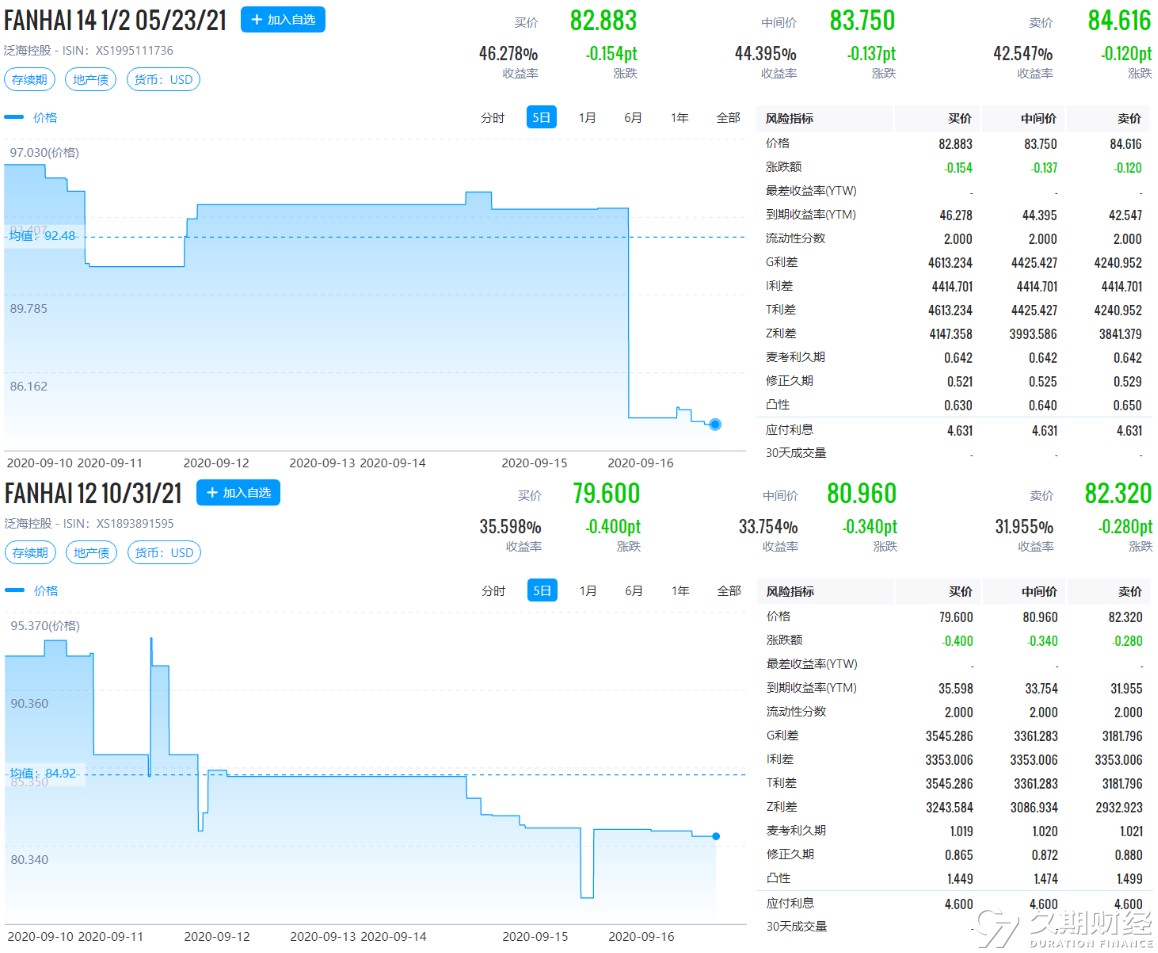
Task: Click I利差 mid value 3353.006
Action: [x=1034, y=760]
